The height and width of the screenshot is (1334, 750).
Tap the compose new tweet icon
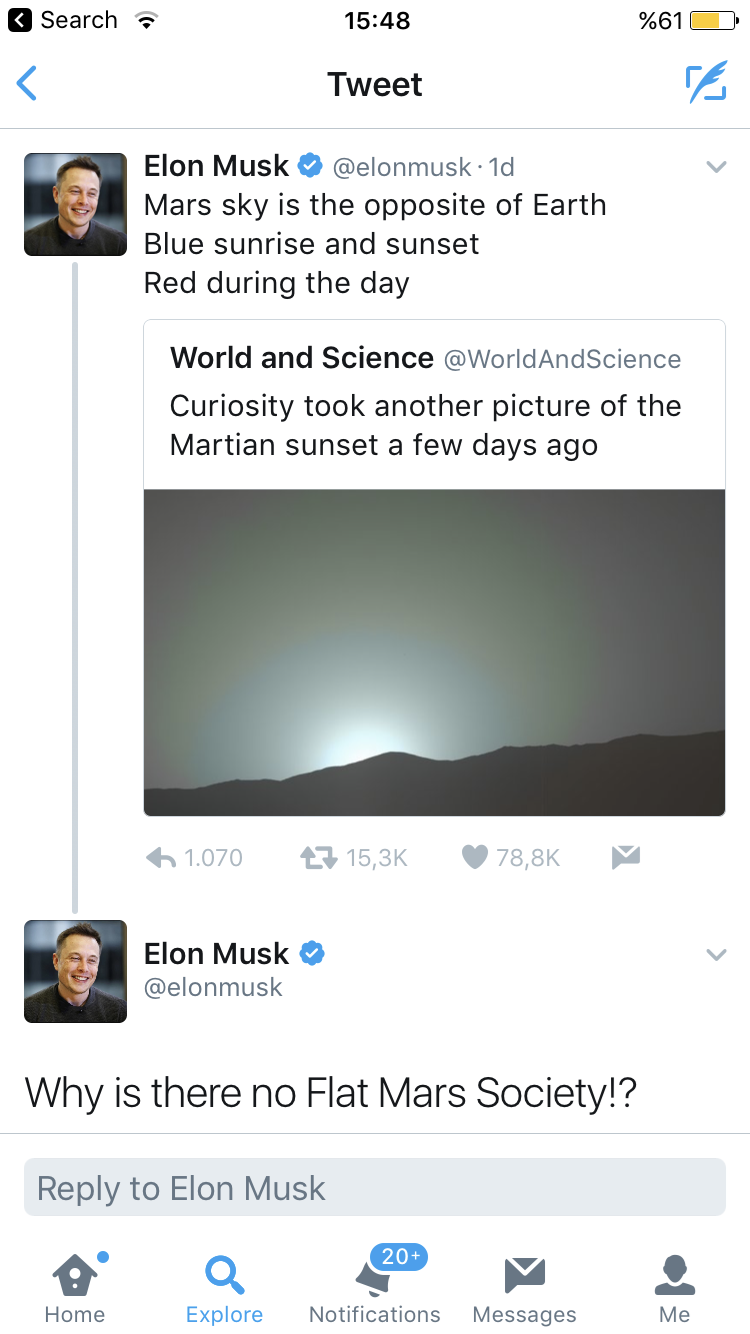[x=706, y=83]
